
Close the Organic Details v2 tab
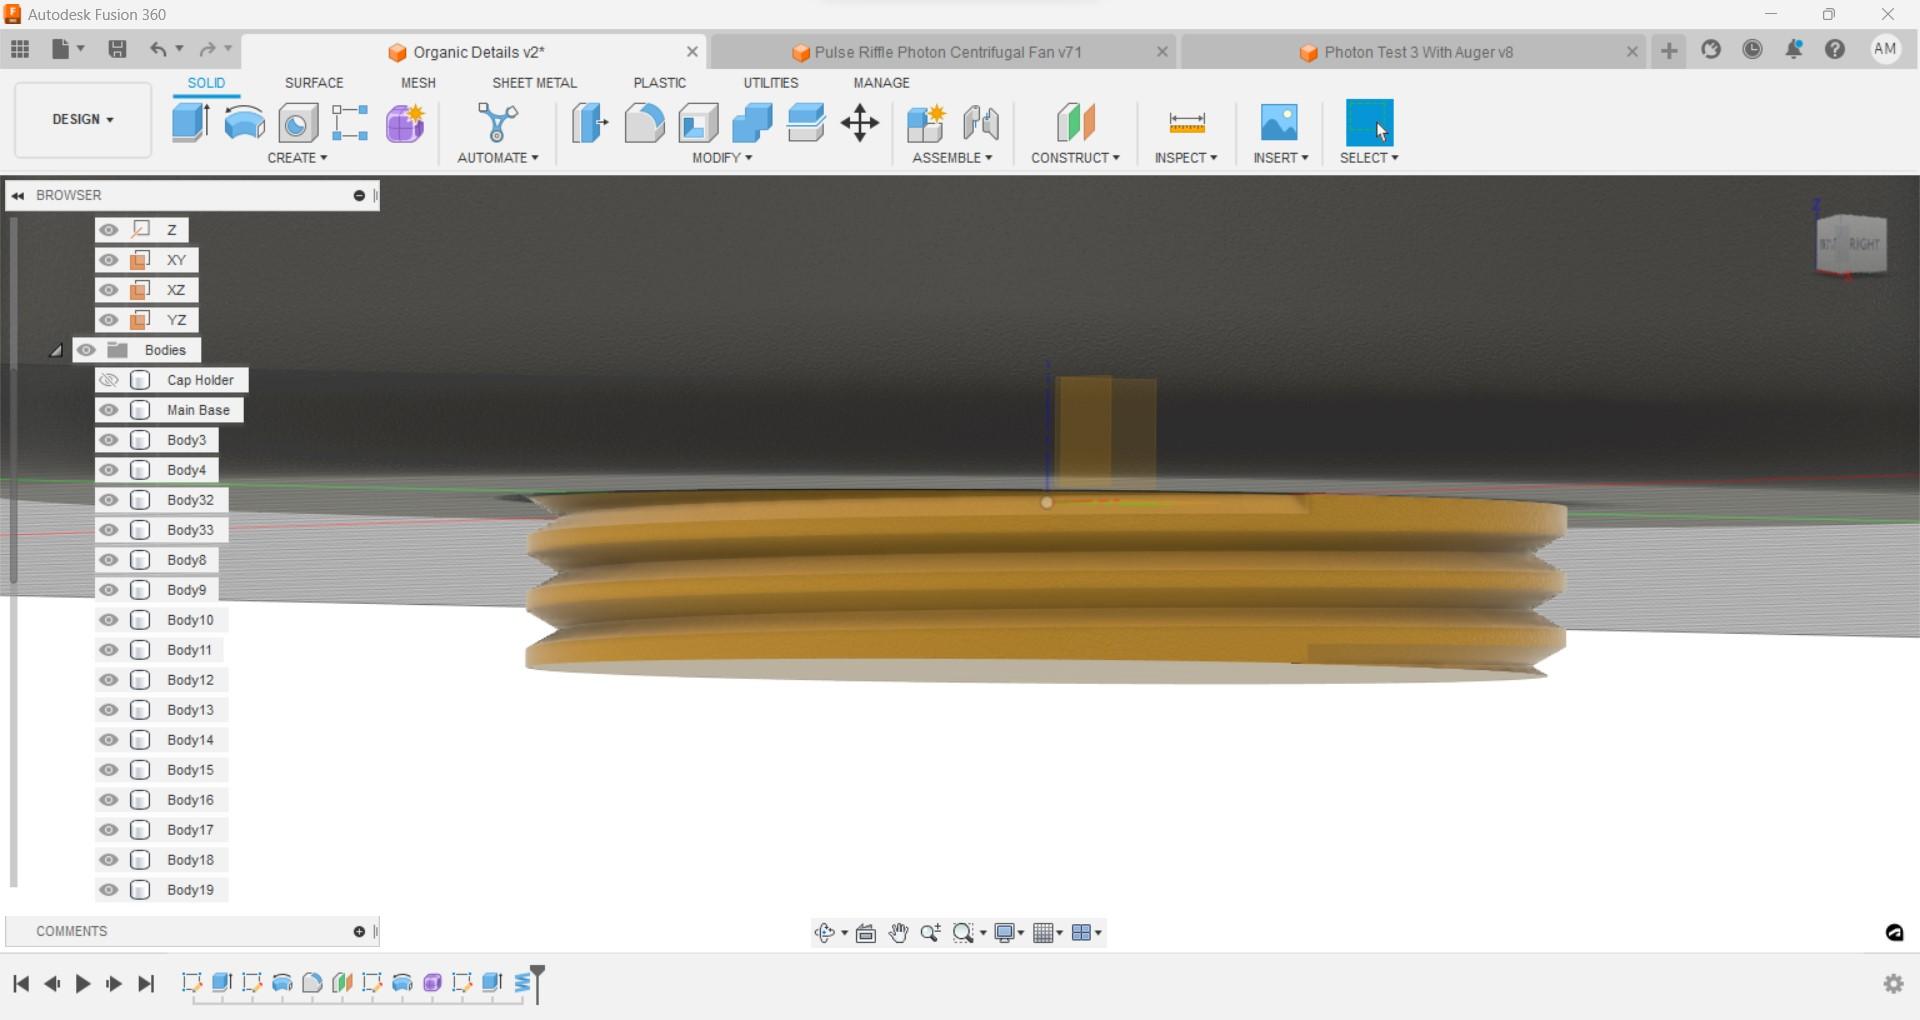pos(692,51)
